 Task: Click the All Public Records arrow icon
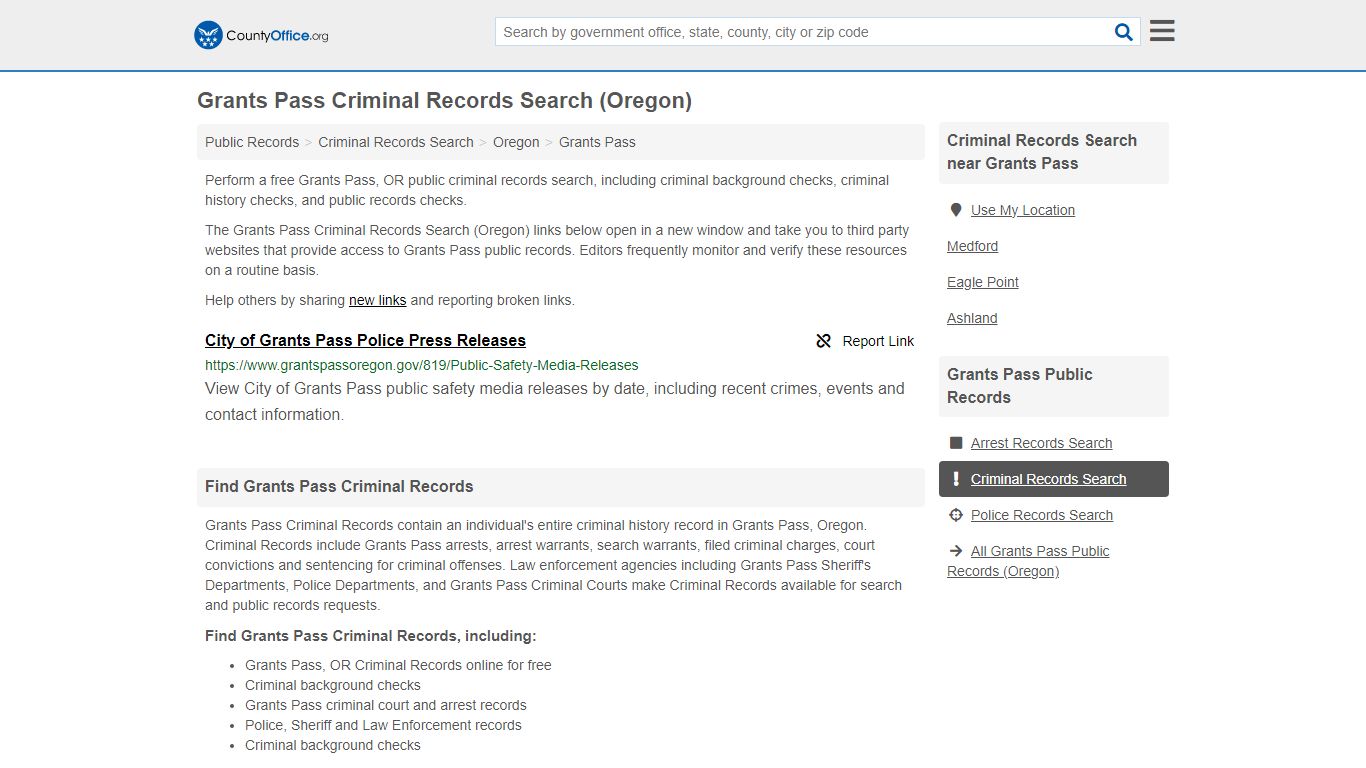tap(956, 551)
